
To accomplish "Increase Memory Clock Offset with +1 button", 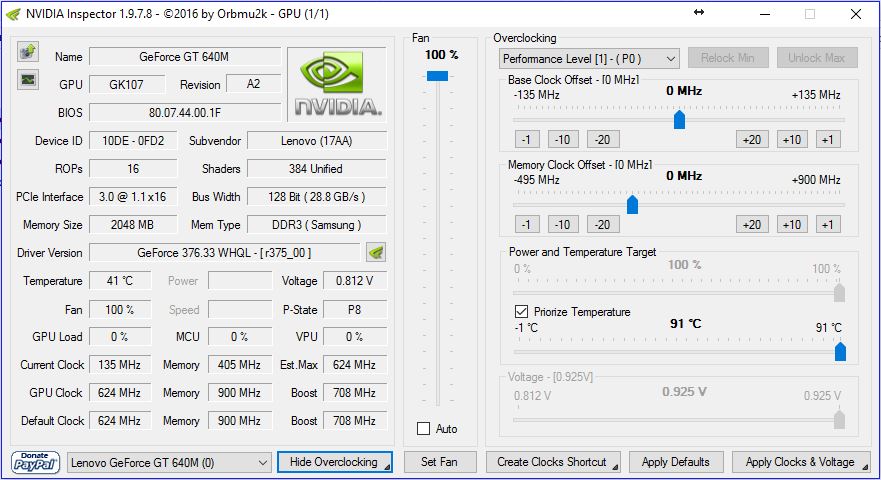I will coord(828,224).
